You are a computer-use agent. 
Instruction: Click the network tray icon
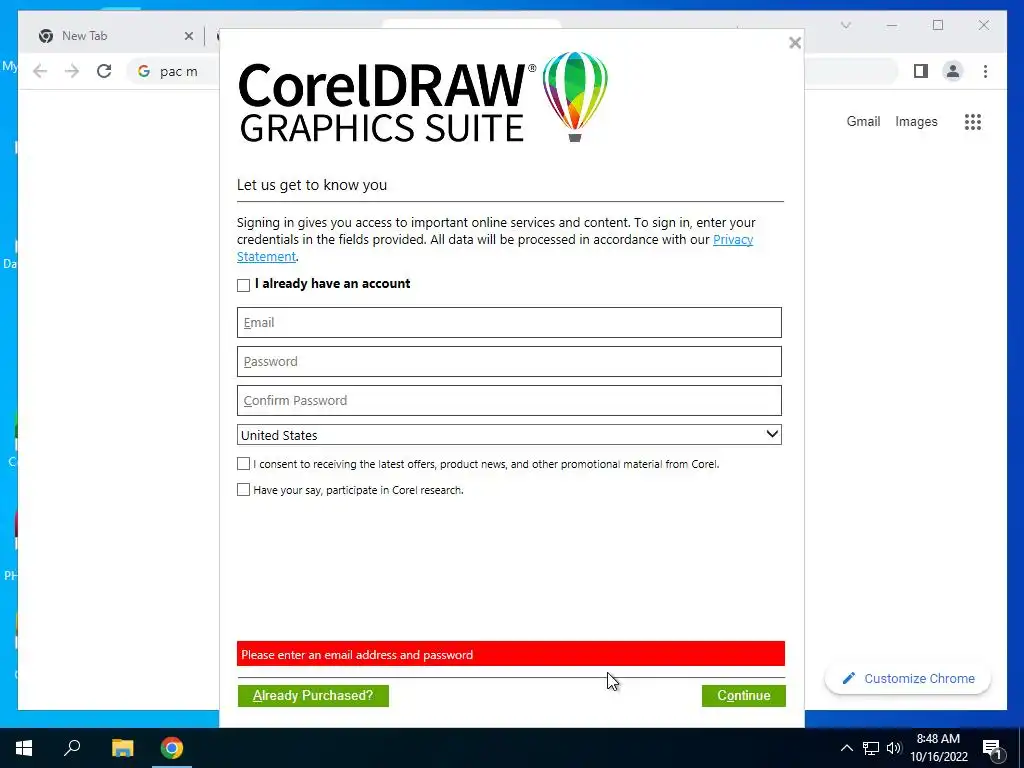pos(871,748)
